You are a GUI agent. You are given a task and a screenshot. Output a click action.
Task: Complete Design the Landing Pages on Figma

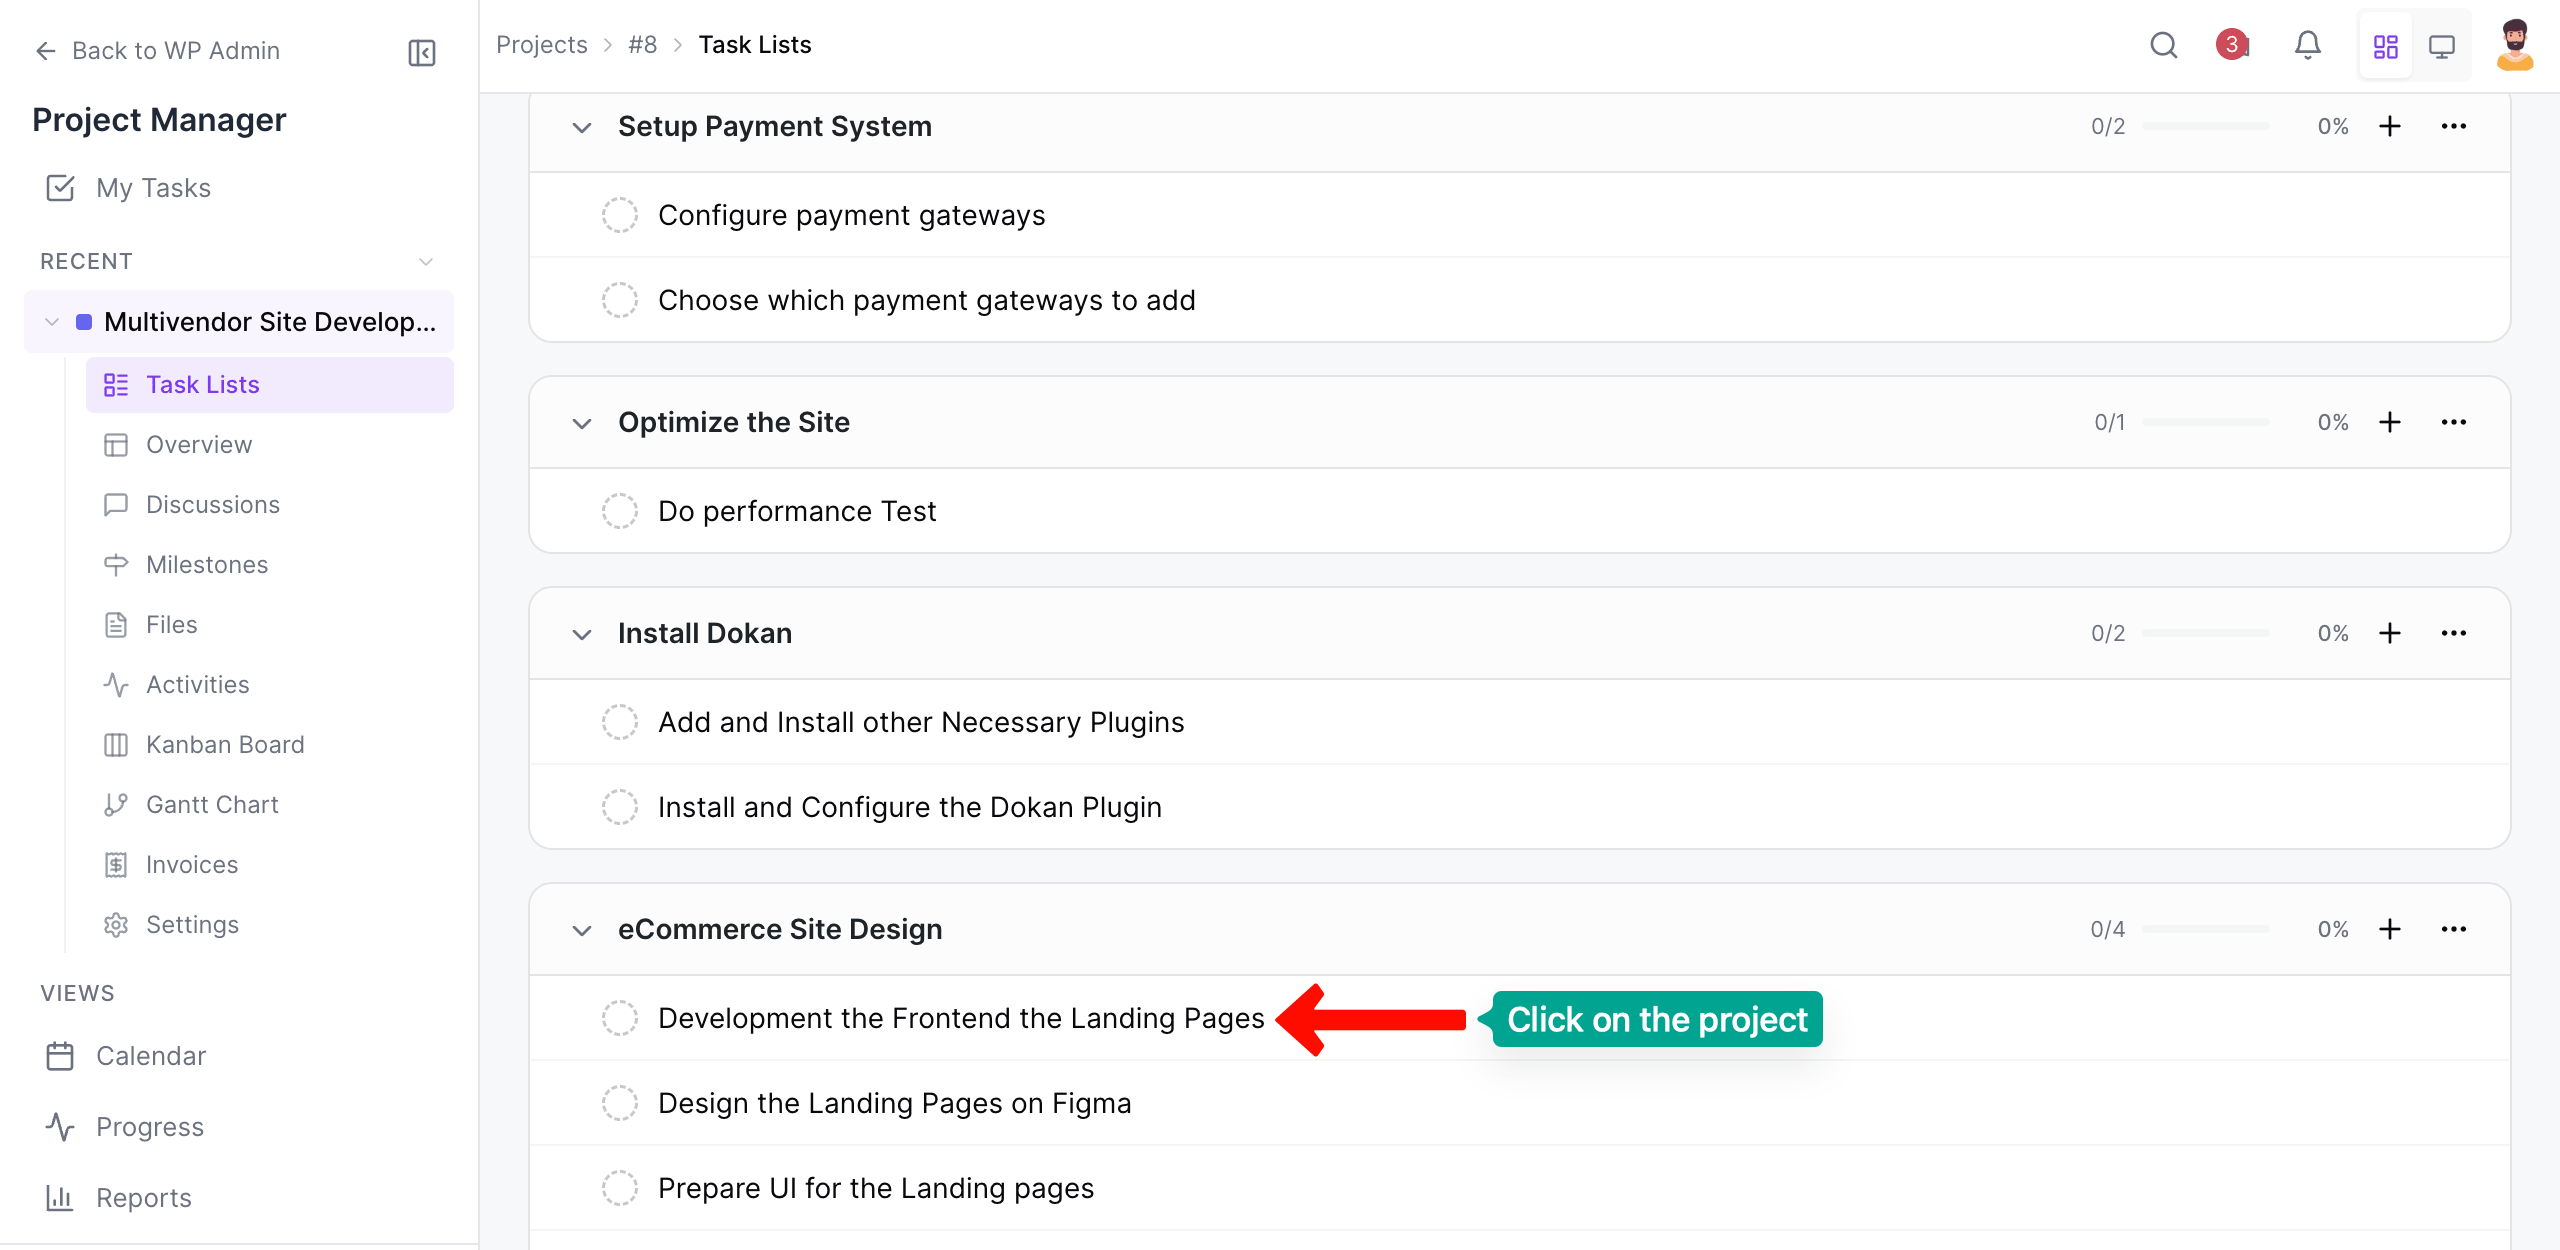point(620,1103)
